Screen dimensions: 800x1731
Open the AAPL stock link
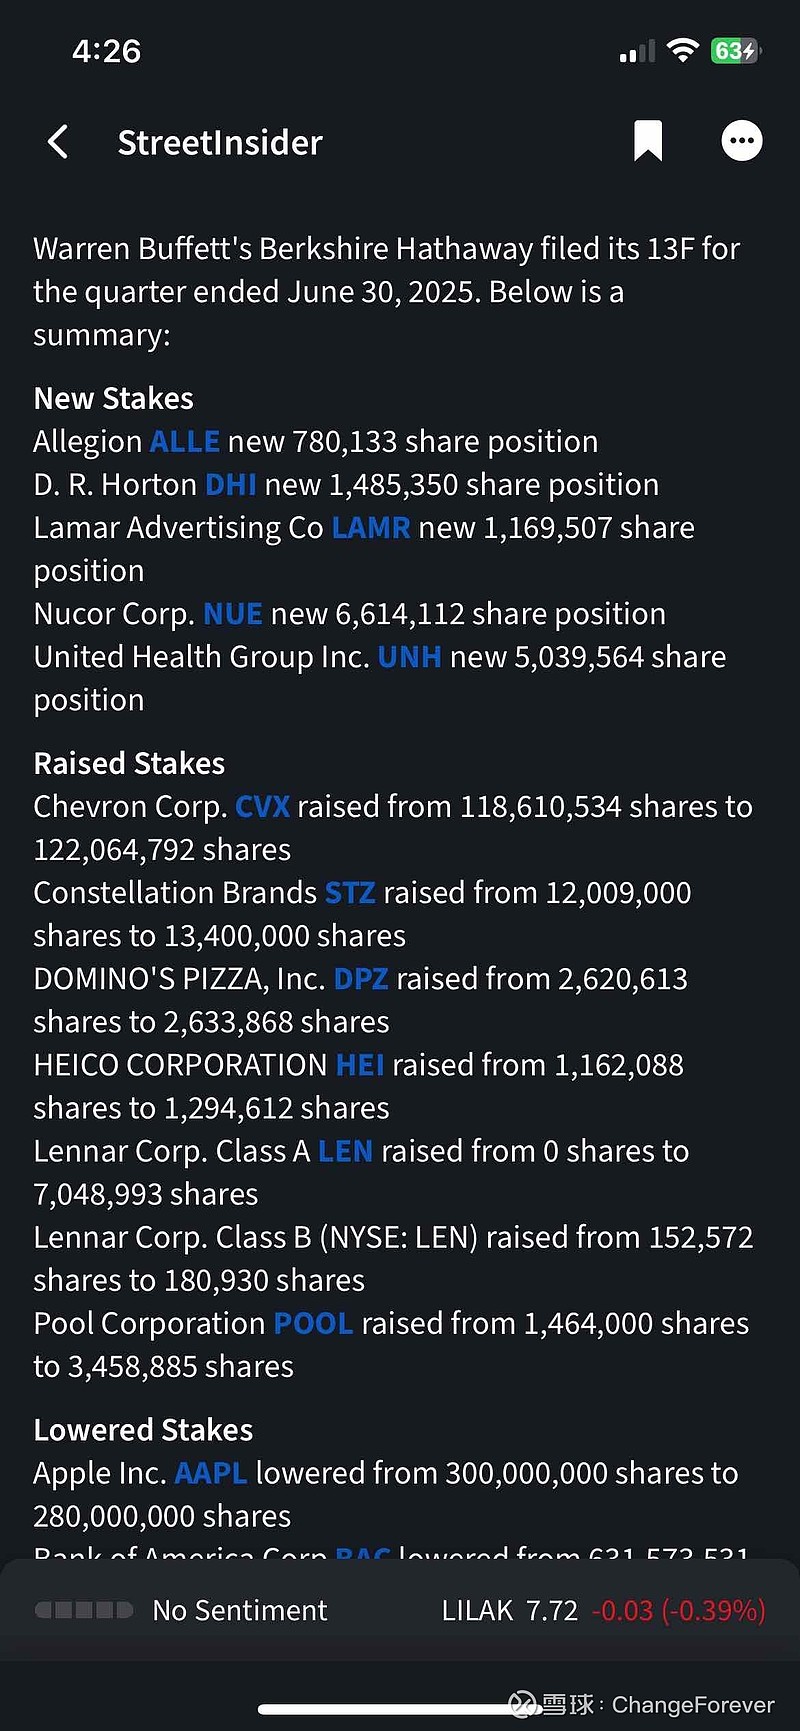[x=210, y=1472]
